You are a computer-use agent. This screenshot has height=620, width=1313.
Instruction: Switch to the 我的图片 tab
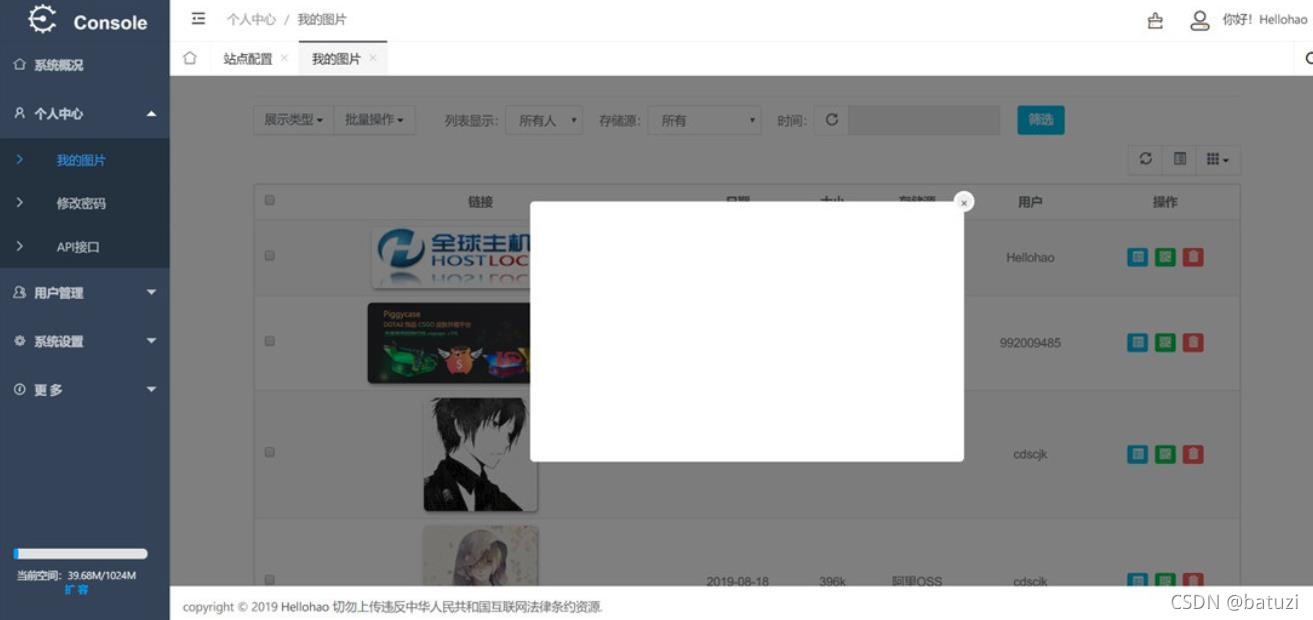click(x=336, y=59)
